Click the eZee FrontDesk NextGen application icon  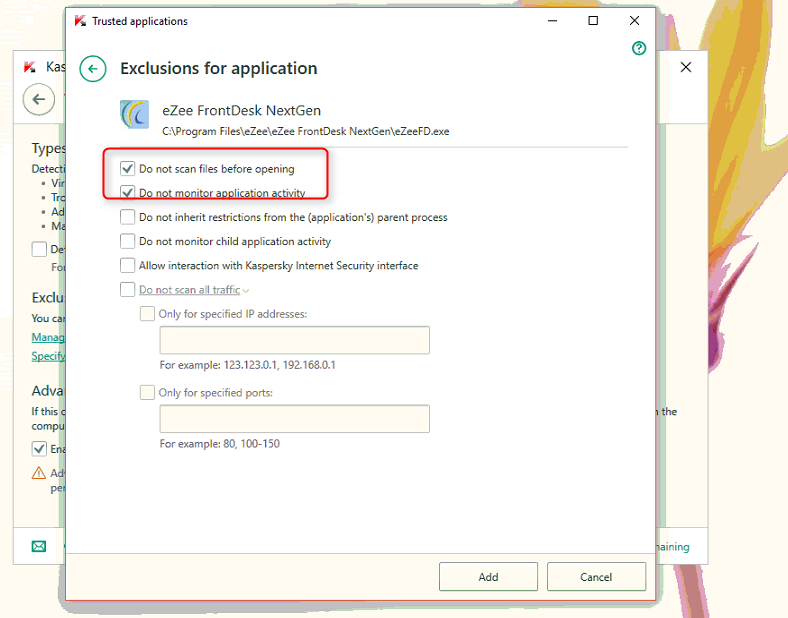click(x=134, y=114)
